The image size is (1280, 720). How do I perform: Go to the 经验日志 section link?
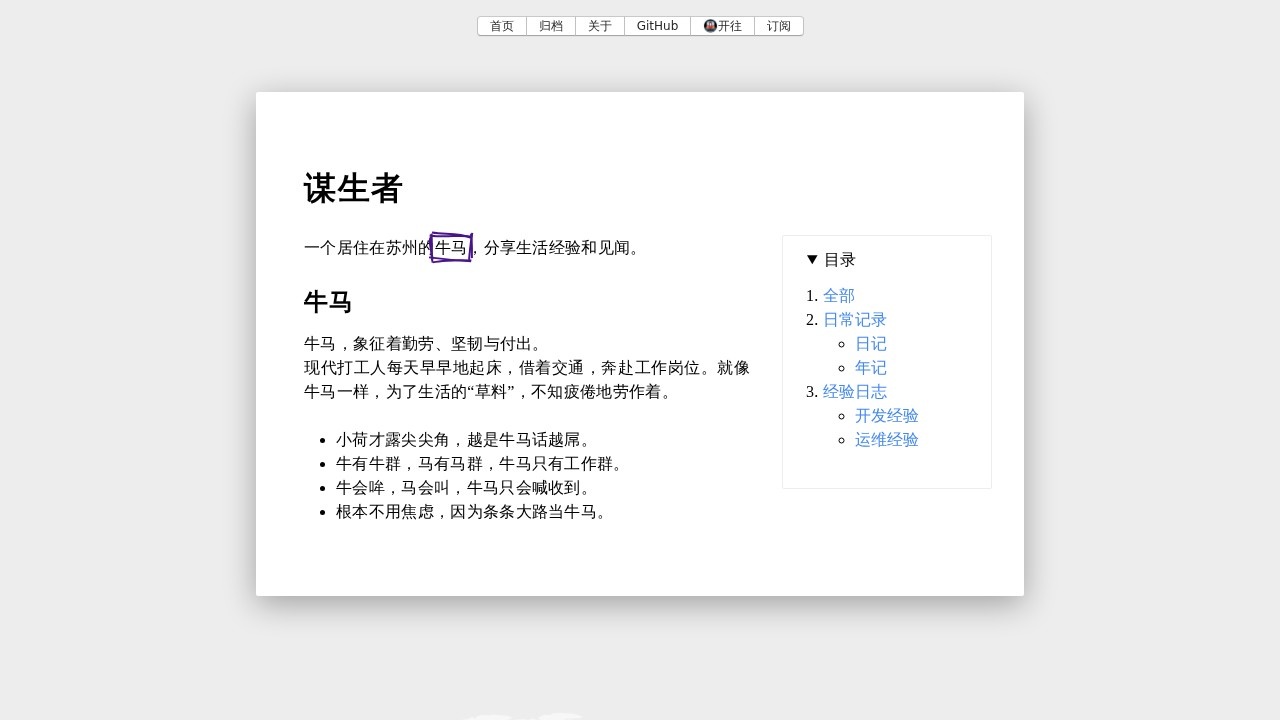tap(855, 392)
